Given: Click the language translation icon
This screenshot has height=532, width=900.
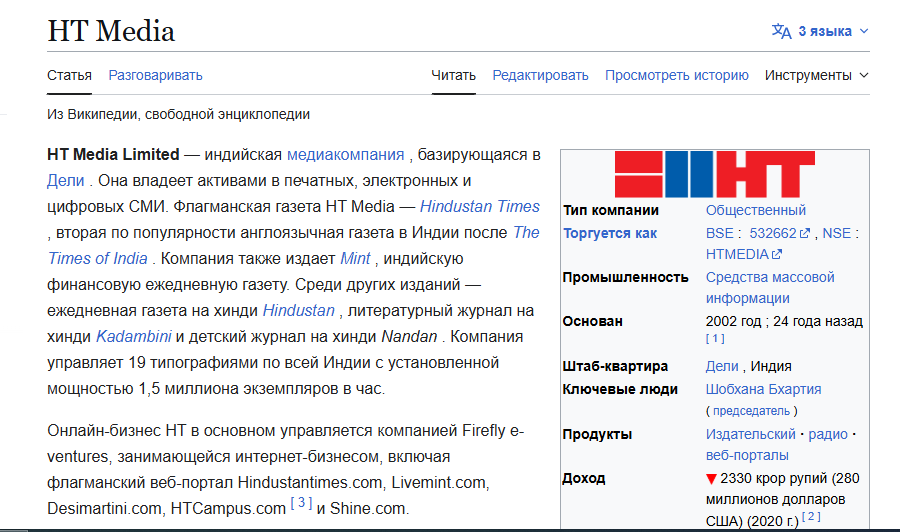Looking at the screenshot, I should click(781, 31).
